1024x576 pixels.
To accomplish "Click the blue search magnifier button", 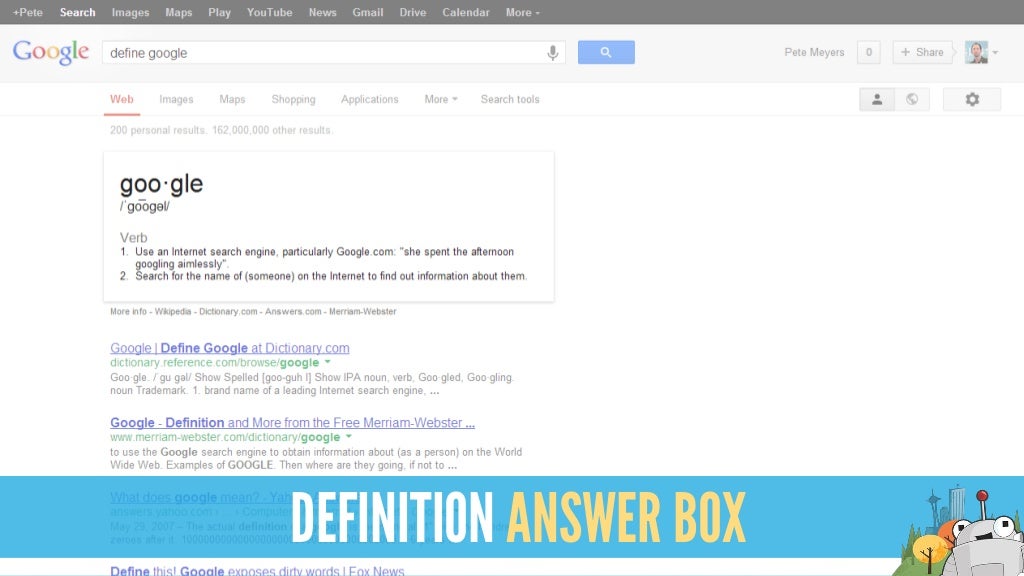I will [606, 52].
